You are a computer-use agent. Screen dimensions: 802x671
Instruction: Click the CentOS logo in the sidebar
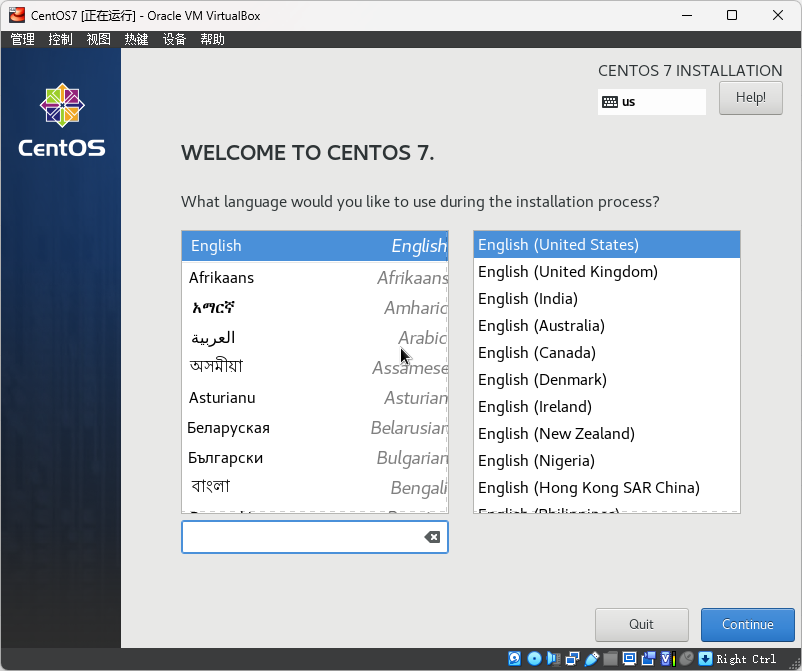[x=62, y=120]
